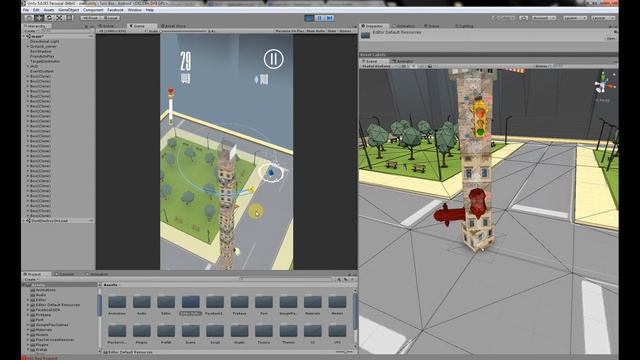Click the favorites star icon in Project
The height and width of the screenshot is (360, 640).
352,280
